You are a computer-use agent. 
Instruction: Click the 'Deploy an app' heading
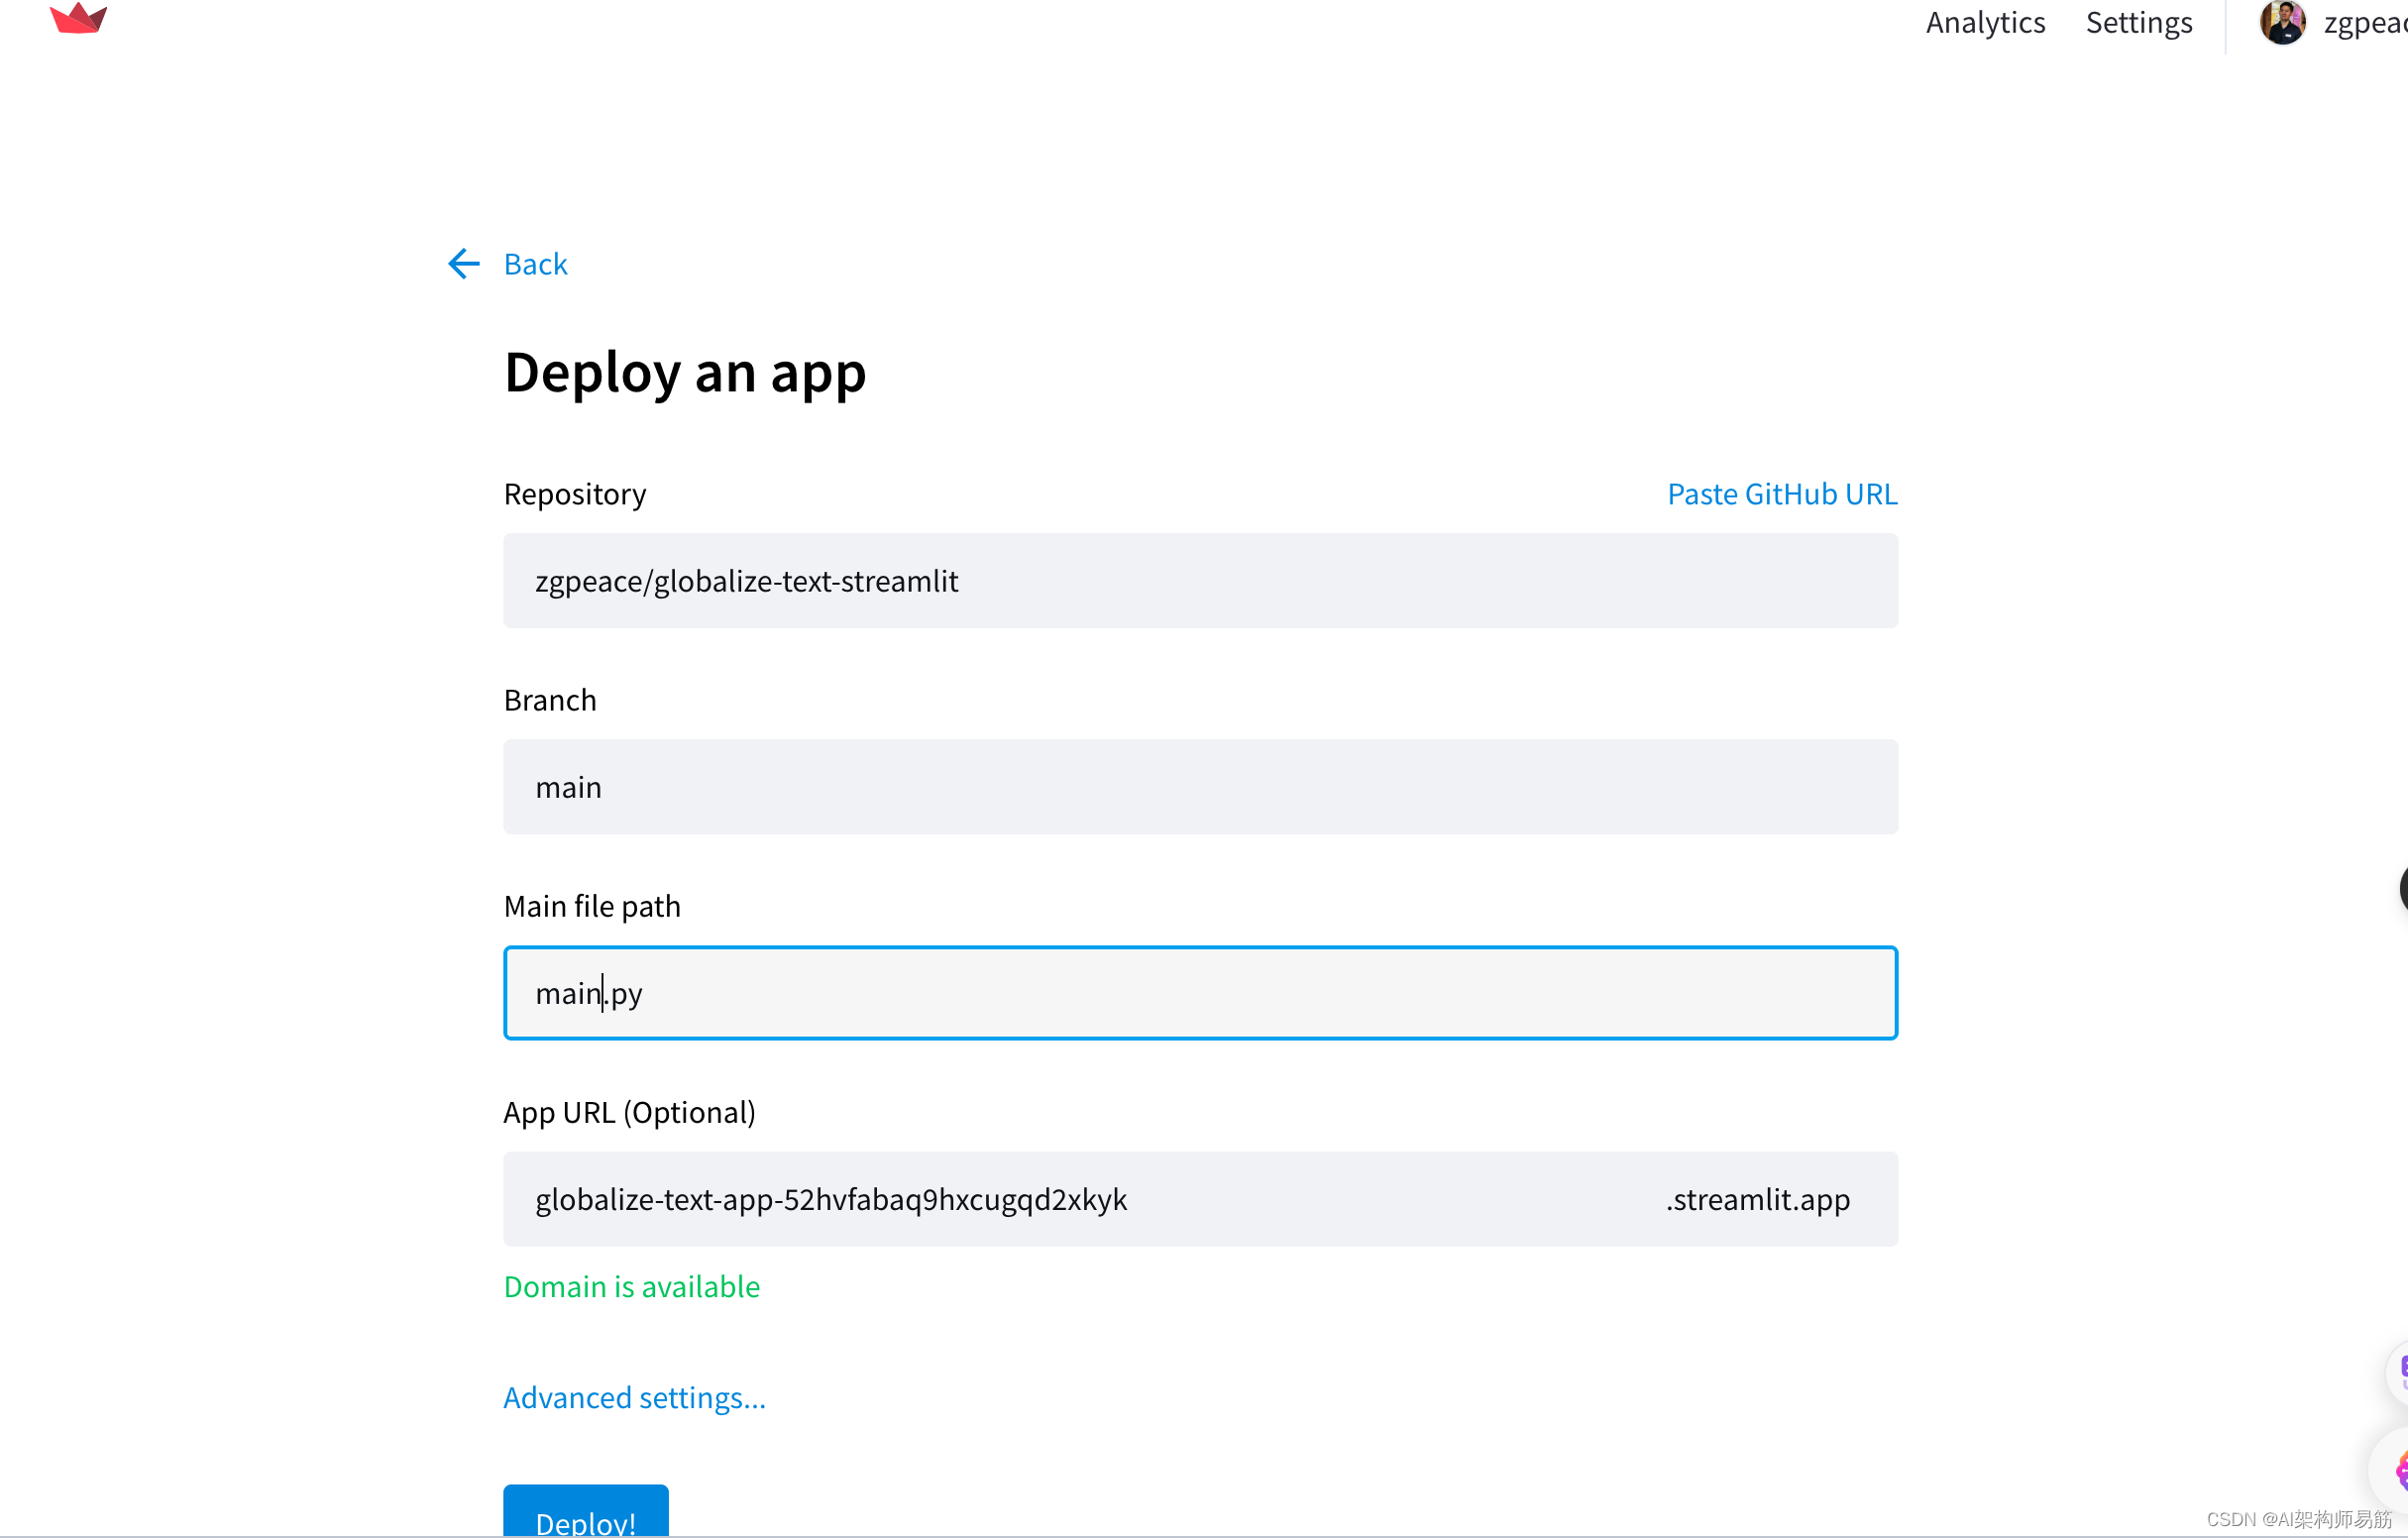click(x=685, y=374)
